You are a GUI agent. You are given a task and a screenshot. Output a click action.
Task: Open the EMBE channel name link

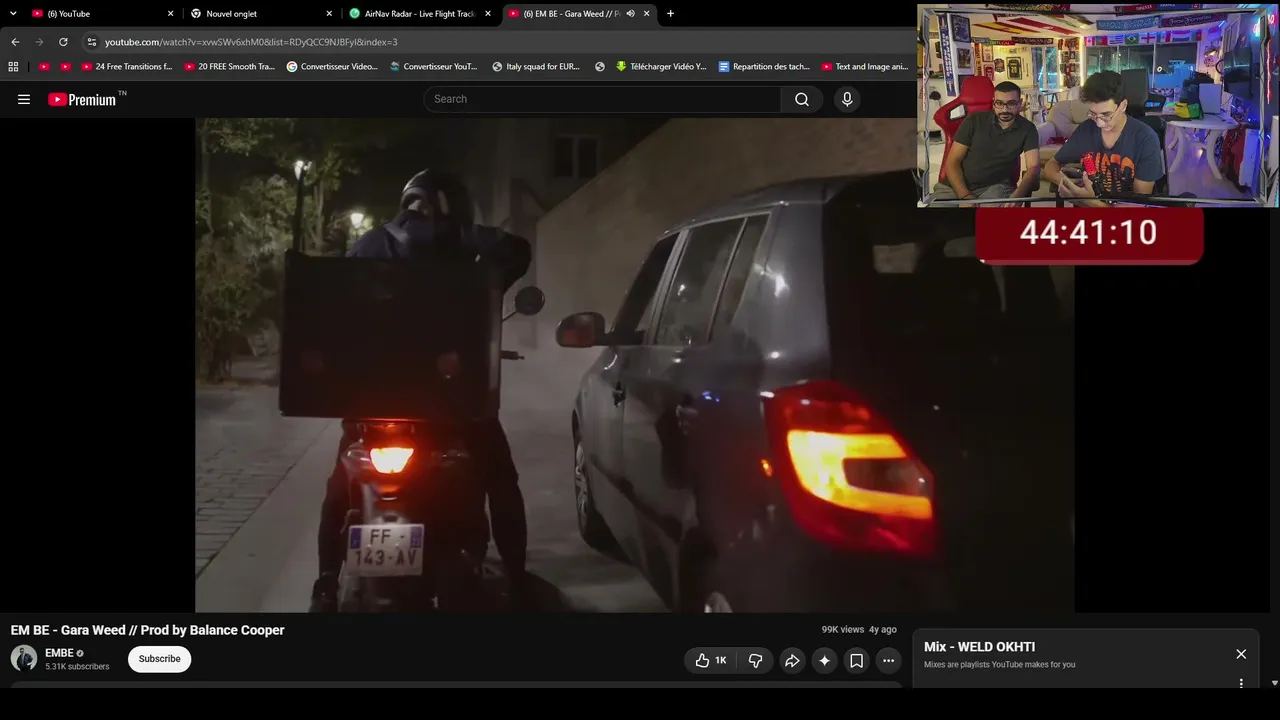(59, 653)
